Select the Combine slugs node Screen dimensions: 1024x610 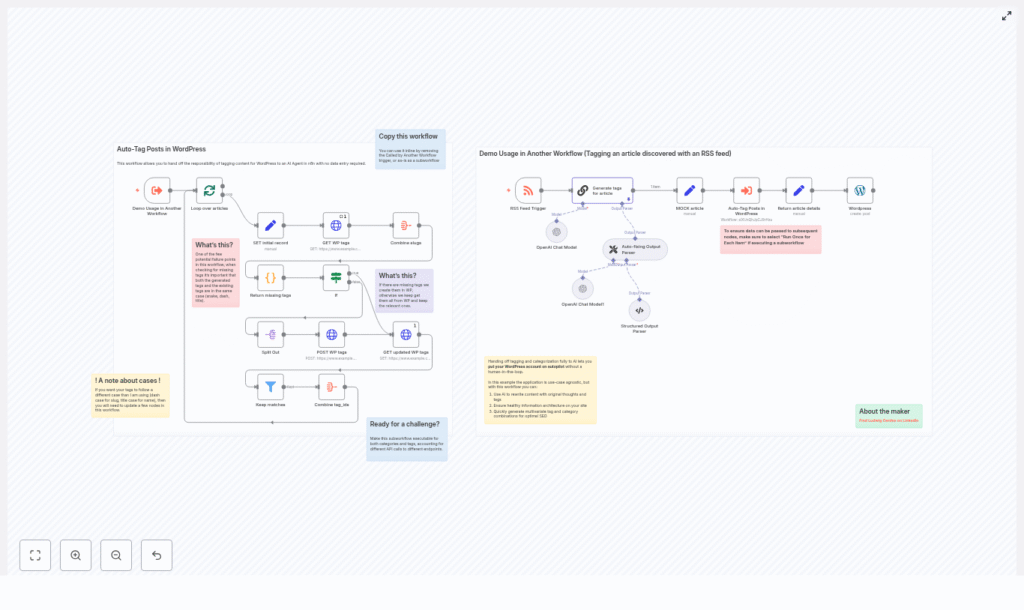[405, 225]
